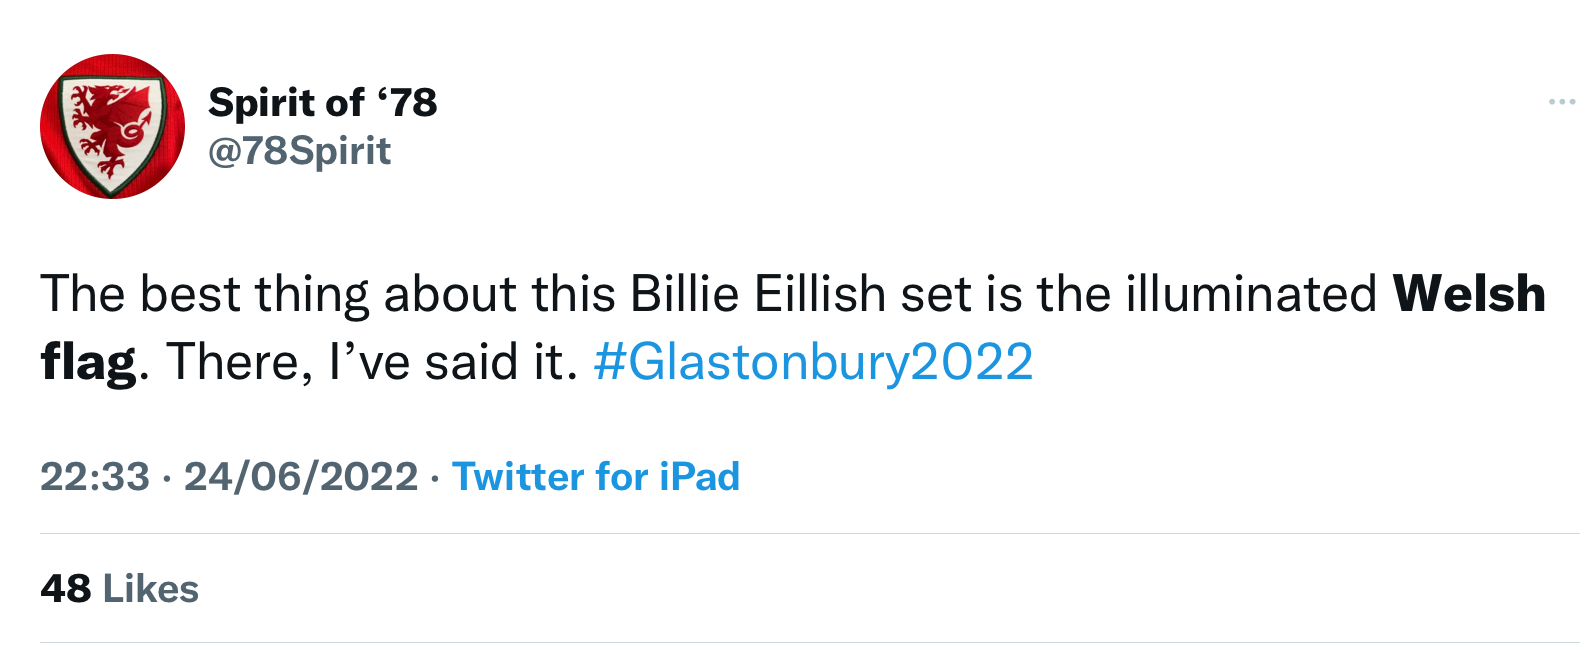Click the bold word flag
This screenshot has height=654, width=1591.
88,363
